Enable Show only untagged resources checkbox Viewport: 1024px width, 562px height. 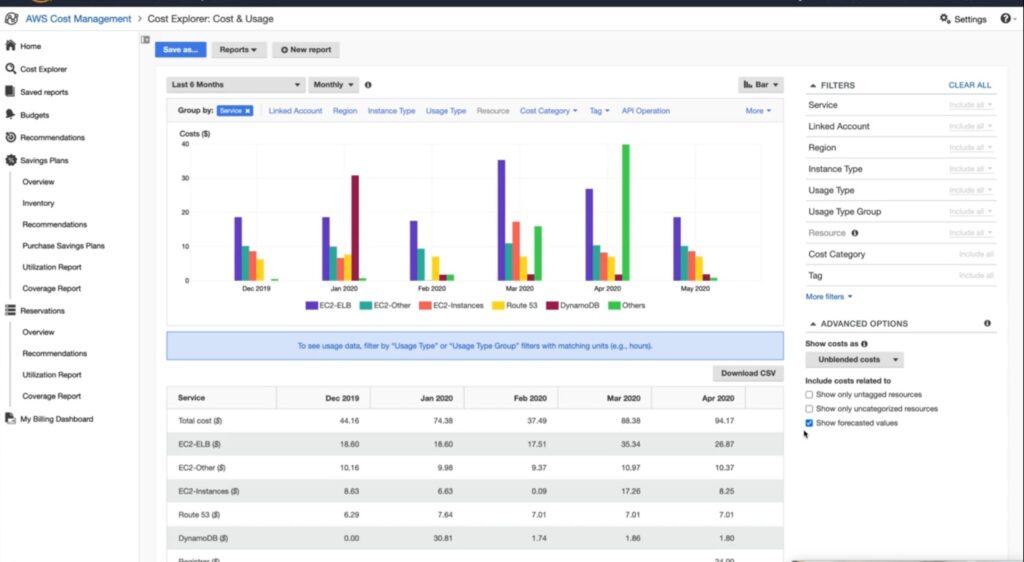click(809, 395)
